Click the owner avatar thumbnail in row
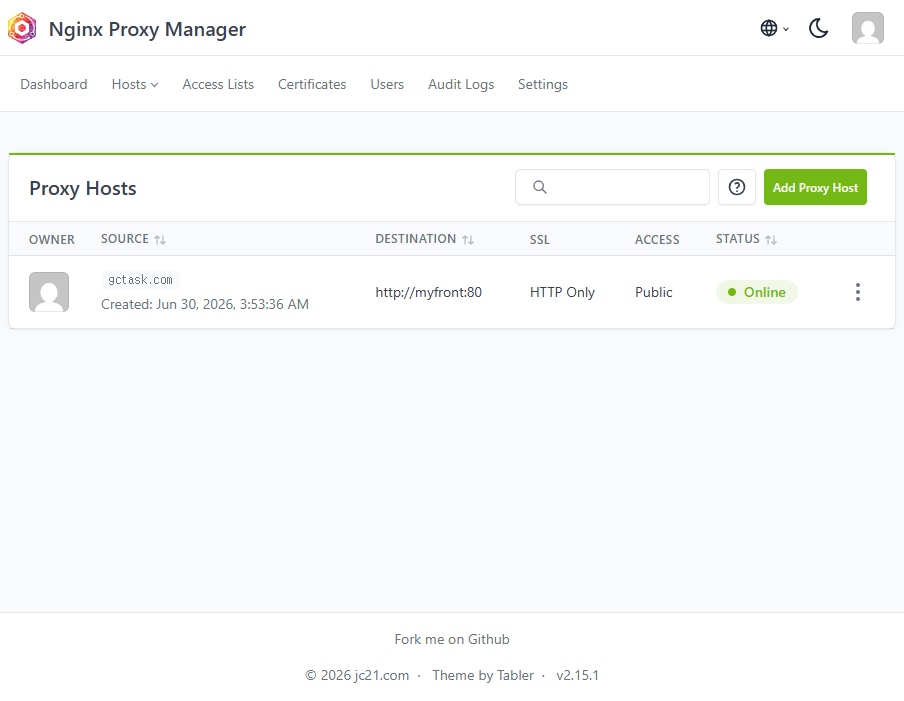Viewport: 904px width, 701px height. coord(49,292)
